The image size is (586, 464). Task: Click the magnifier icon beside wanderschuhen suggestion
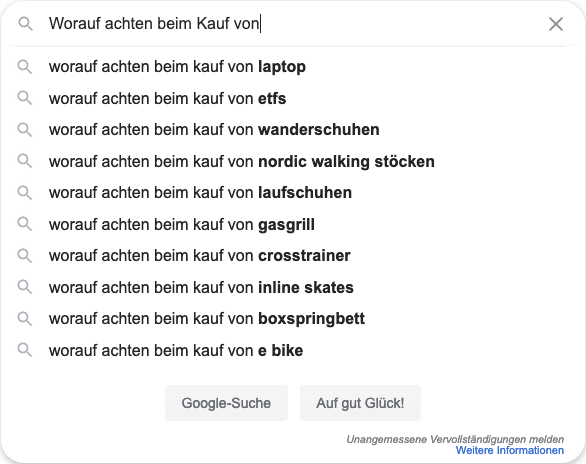tap(25, 130)
